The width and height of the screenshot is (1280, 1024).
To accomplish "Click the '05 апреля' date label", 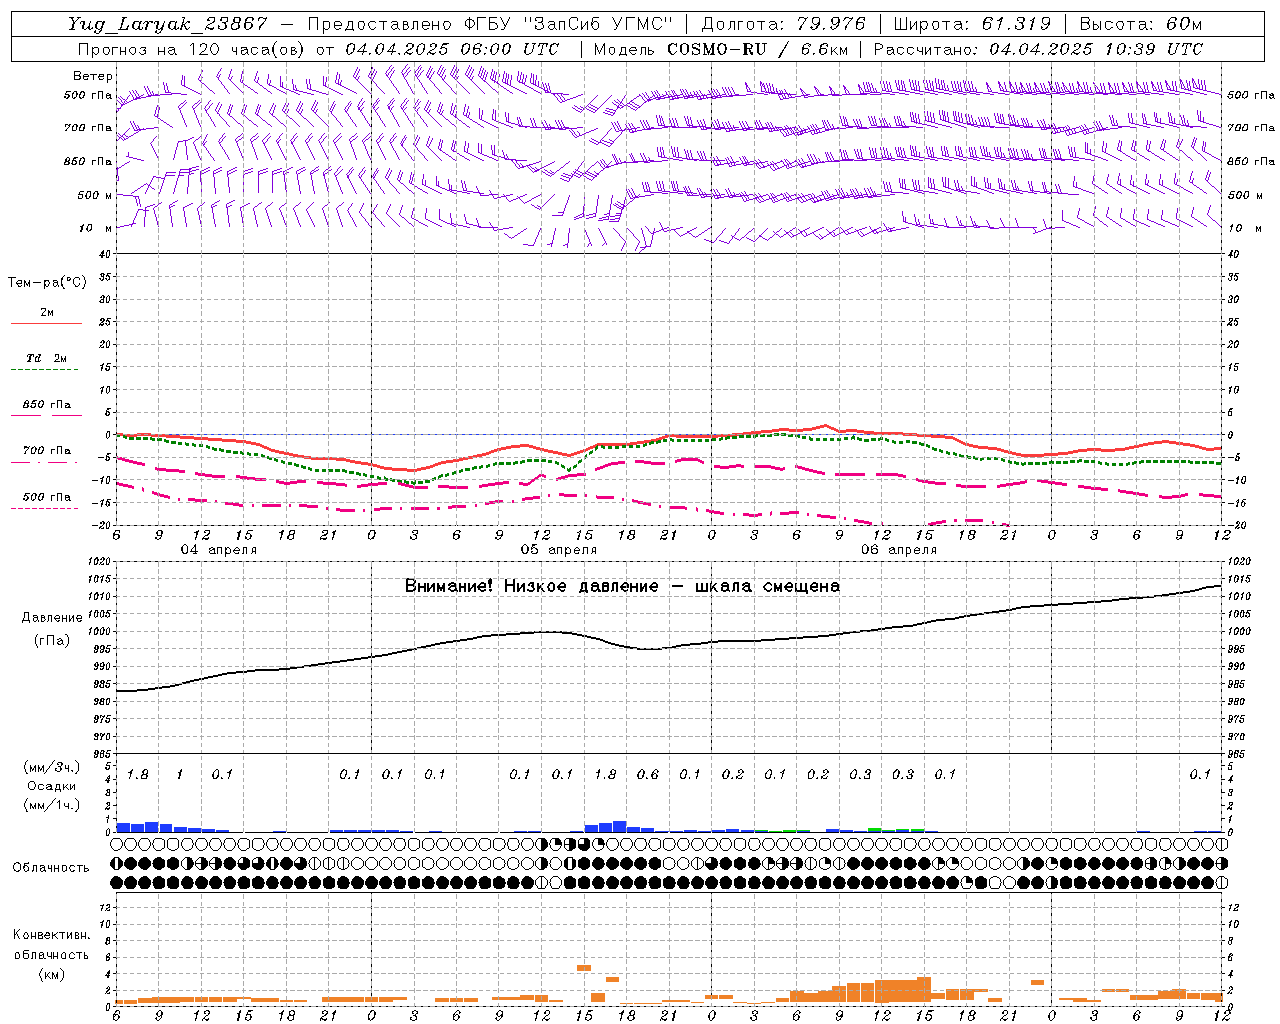I will tap(559, 550).
